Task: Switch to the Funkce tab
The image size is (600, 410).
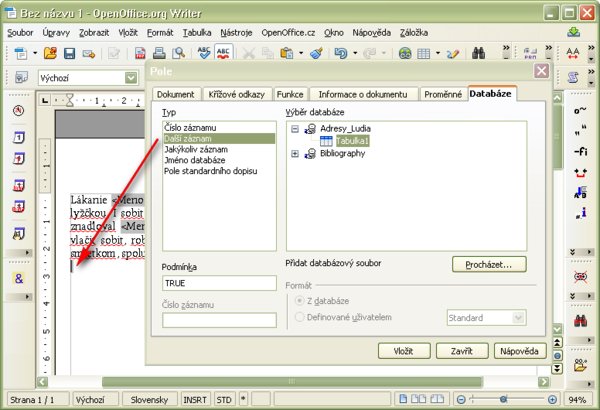Action: pos(290,94)
